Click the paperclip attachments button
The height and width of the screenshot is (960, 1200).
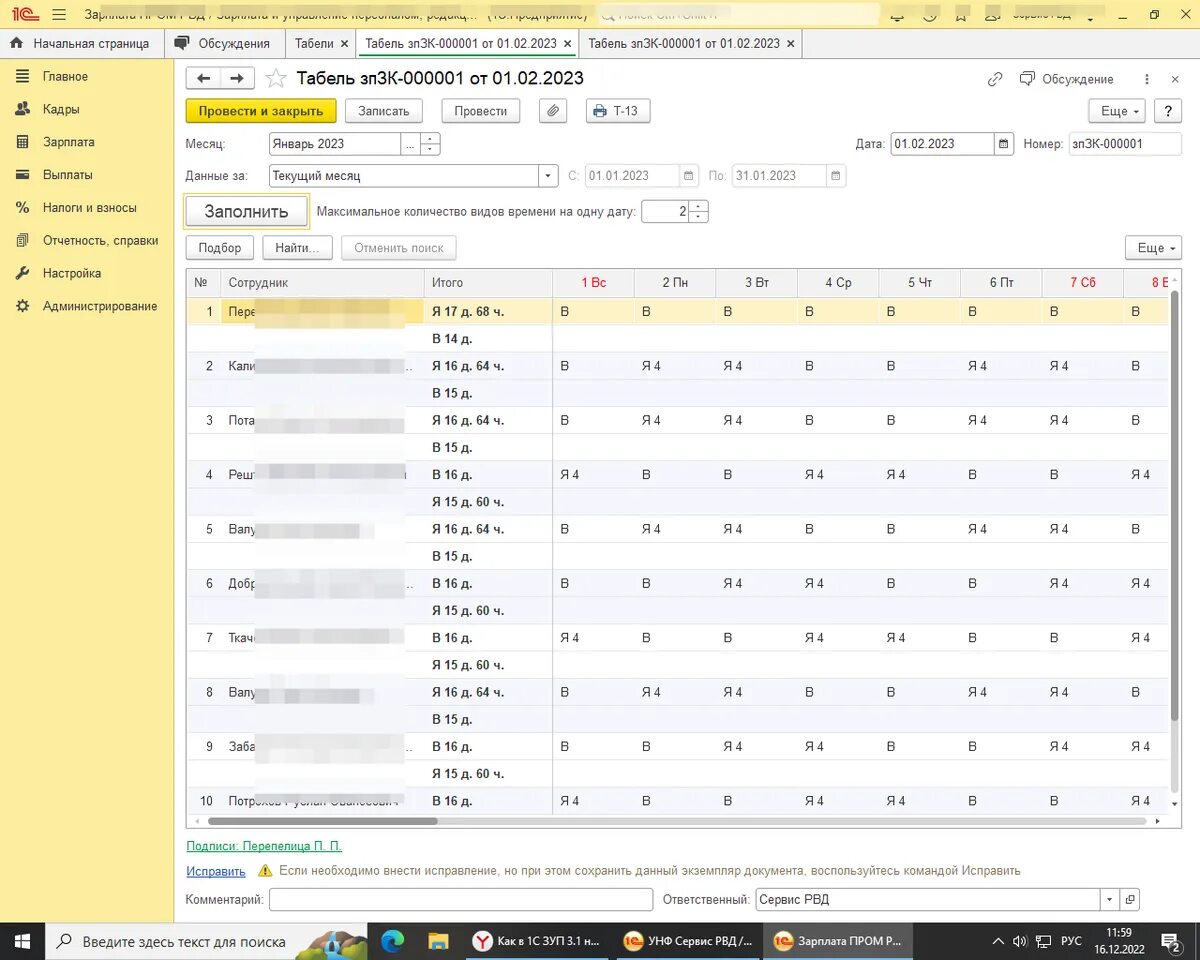coord(553,111)
